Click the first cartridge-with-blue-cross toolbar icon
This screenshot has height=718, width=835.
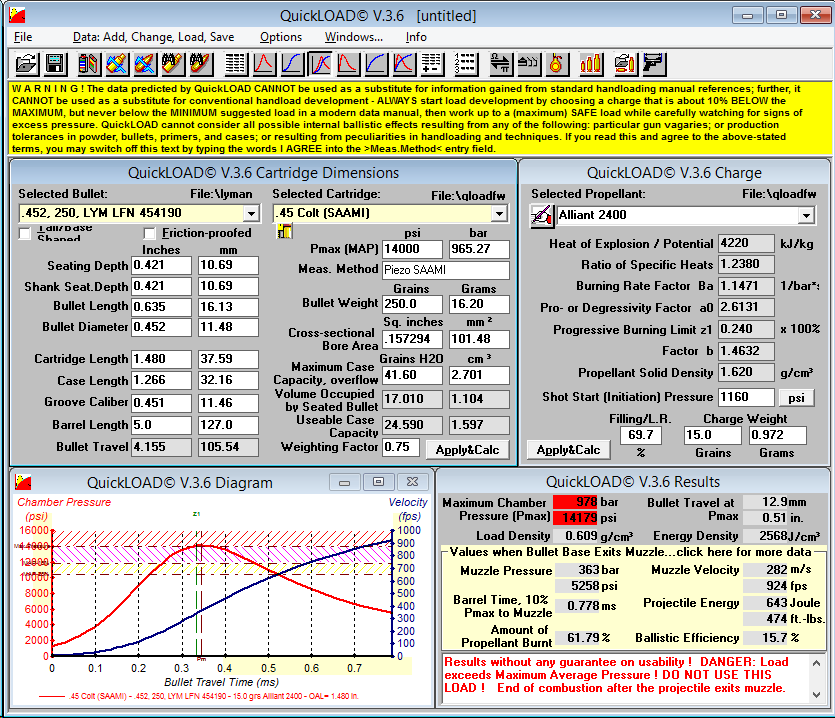[x=117, y=64]
